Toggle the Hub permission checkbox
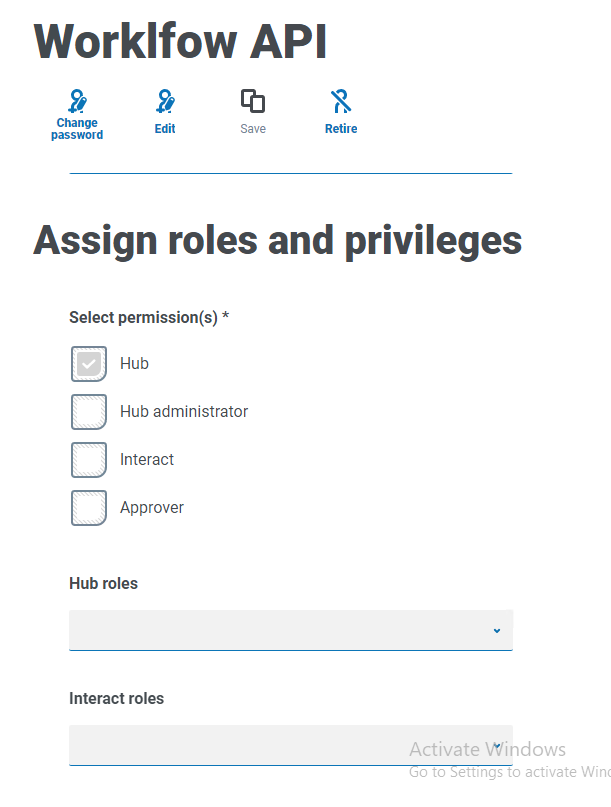This screenshot has height=807, width=611. (x=89, y=364)
